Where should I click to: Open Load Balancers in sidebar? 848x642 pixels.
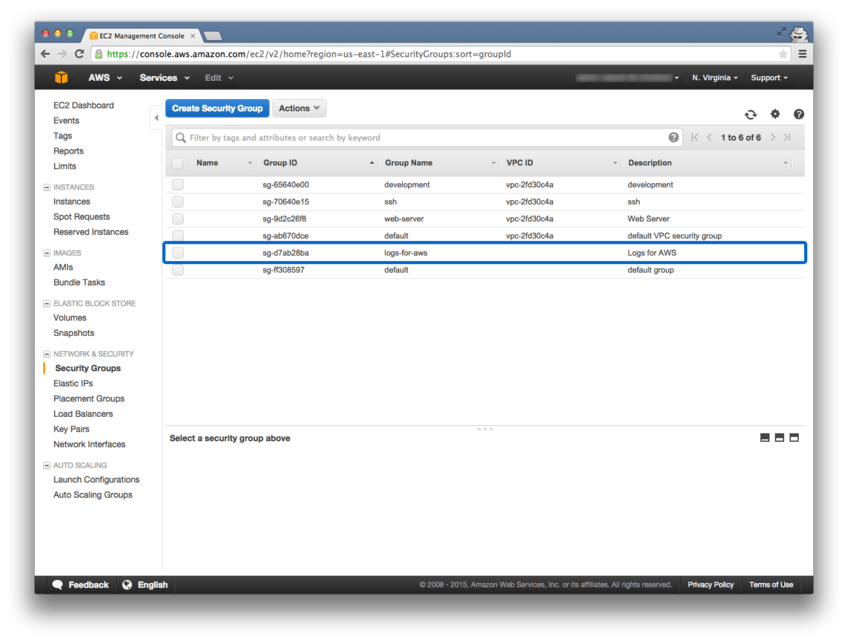coord(83,414)
